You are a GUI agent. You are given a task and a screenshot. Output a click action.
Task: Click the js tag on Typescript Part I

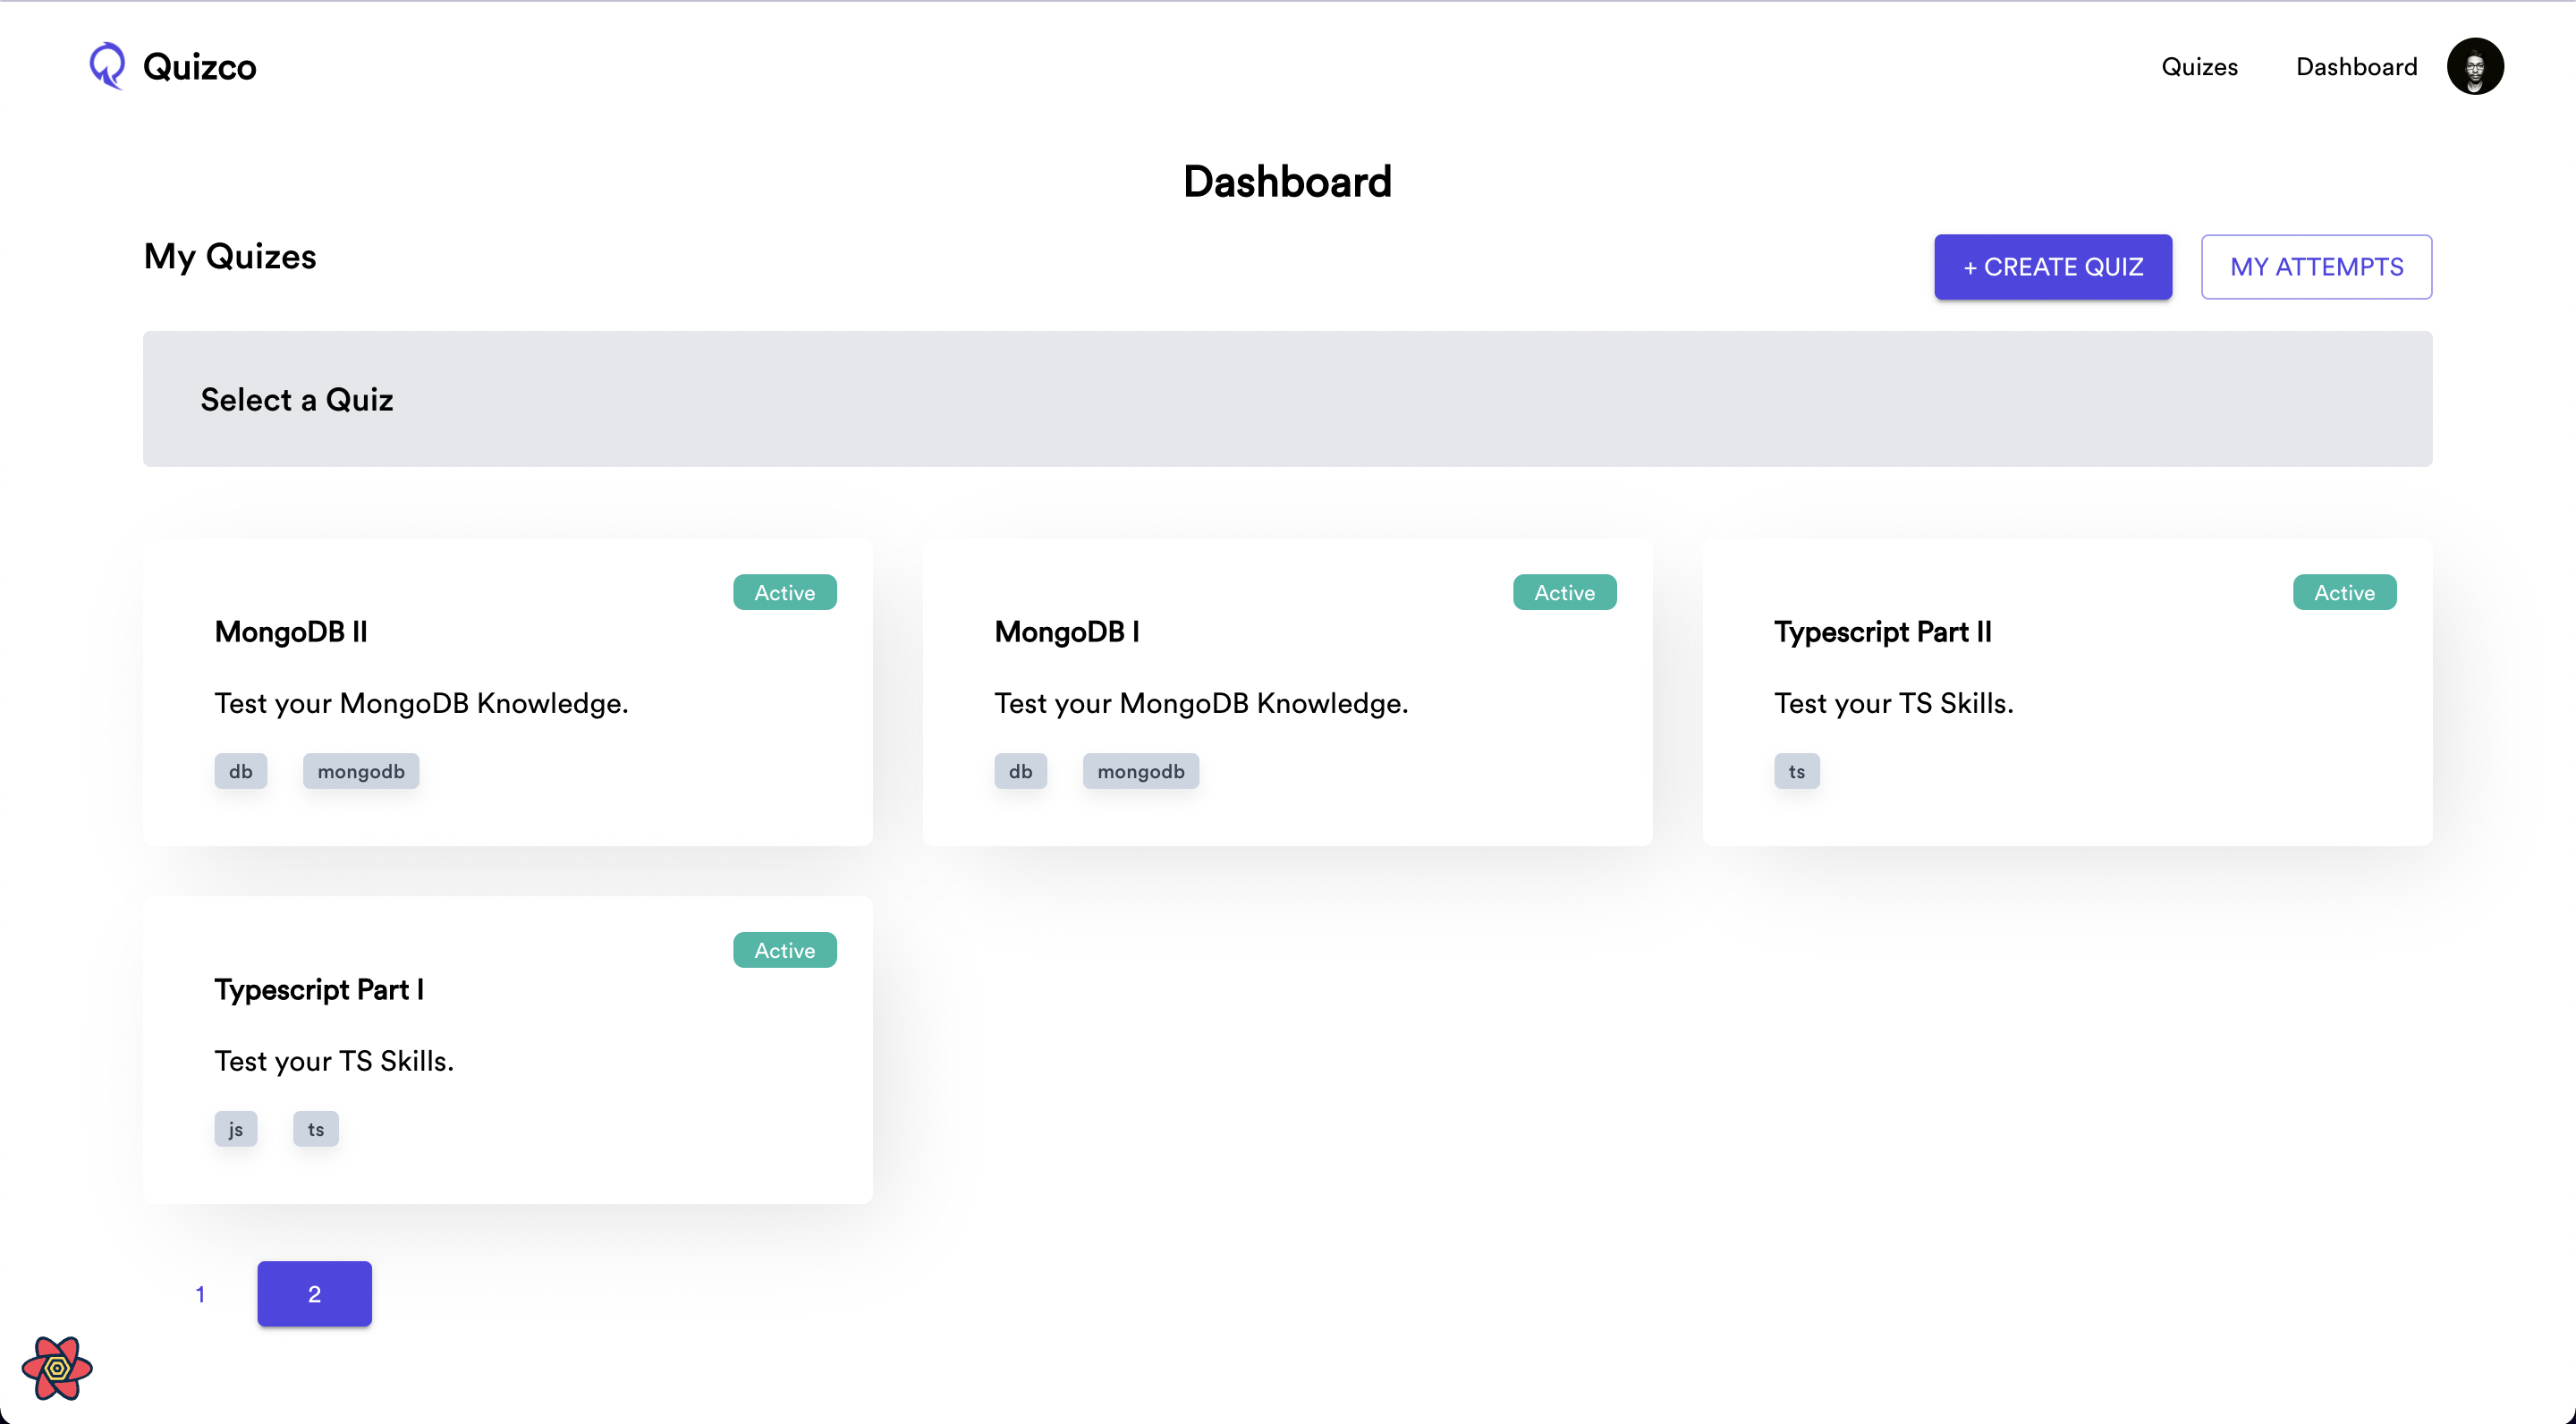pyautogui.click(x=235, y=1129)
